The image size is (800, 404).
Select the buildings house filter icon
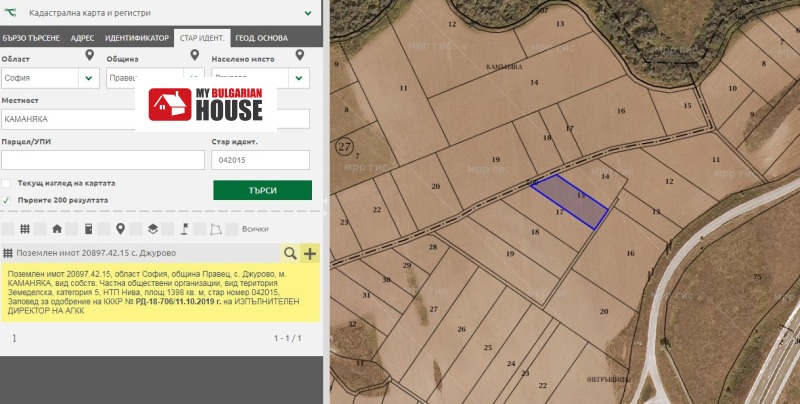pyautogui.click(x=56, y=228)
